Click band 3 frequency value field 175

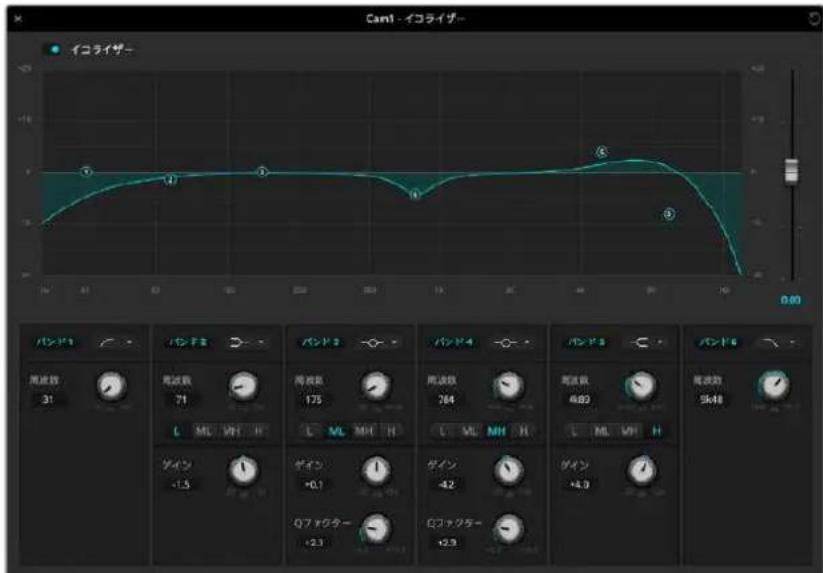tap(313, 399)
